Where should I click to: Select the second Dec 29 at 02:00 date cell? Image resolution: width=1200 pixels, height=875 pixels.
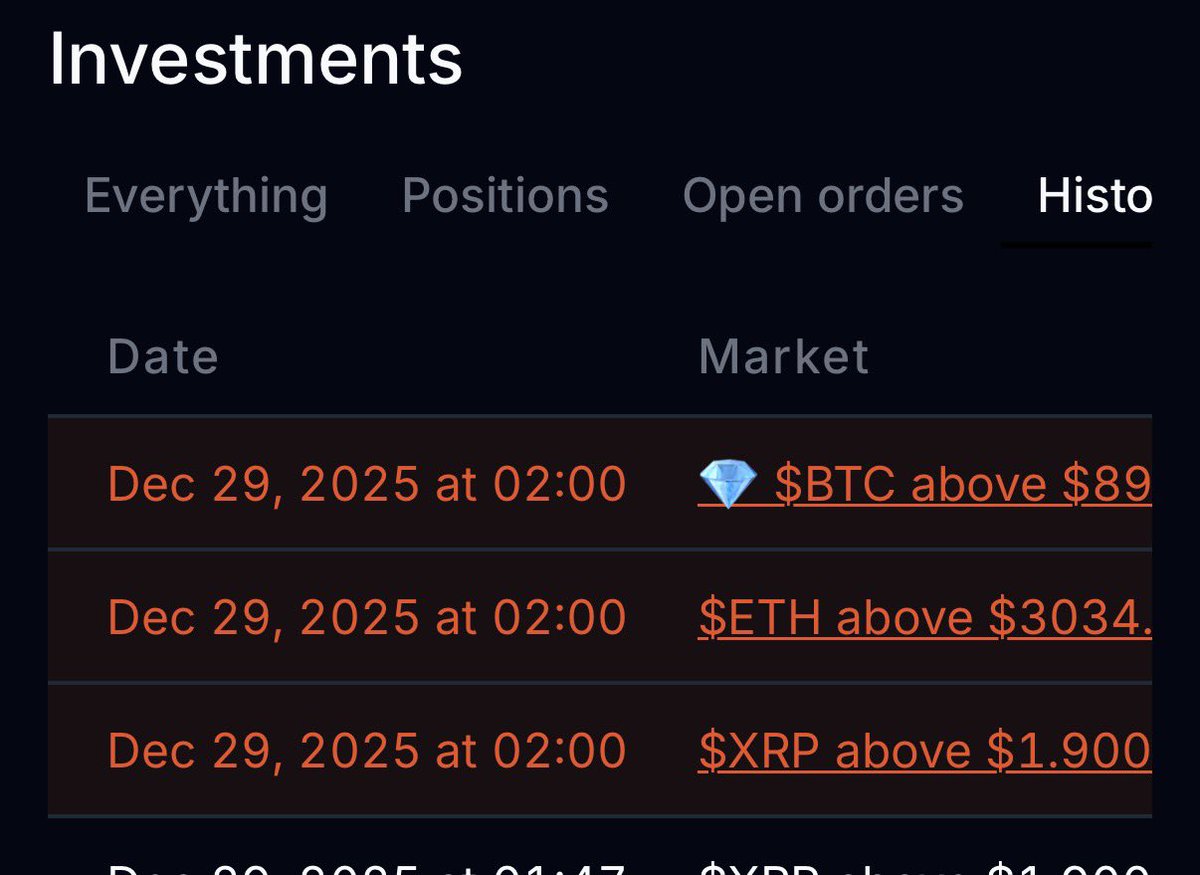coord(368,616)
